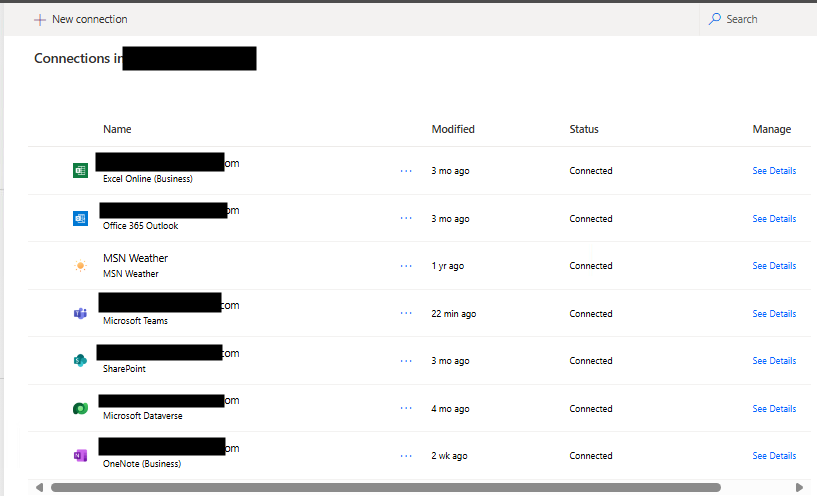Viewport: 817px width, 496px height.
Task: Click the MSN Weather sun icon
Action: pos(80,266)
